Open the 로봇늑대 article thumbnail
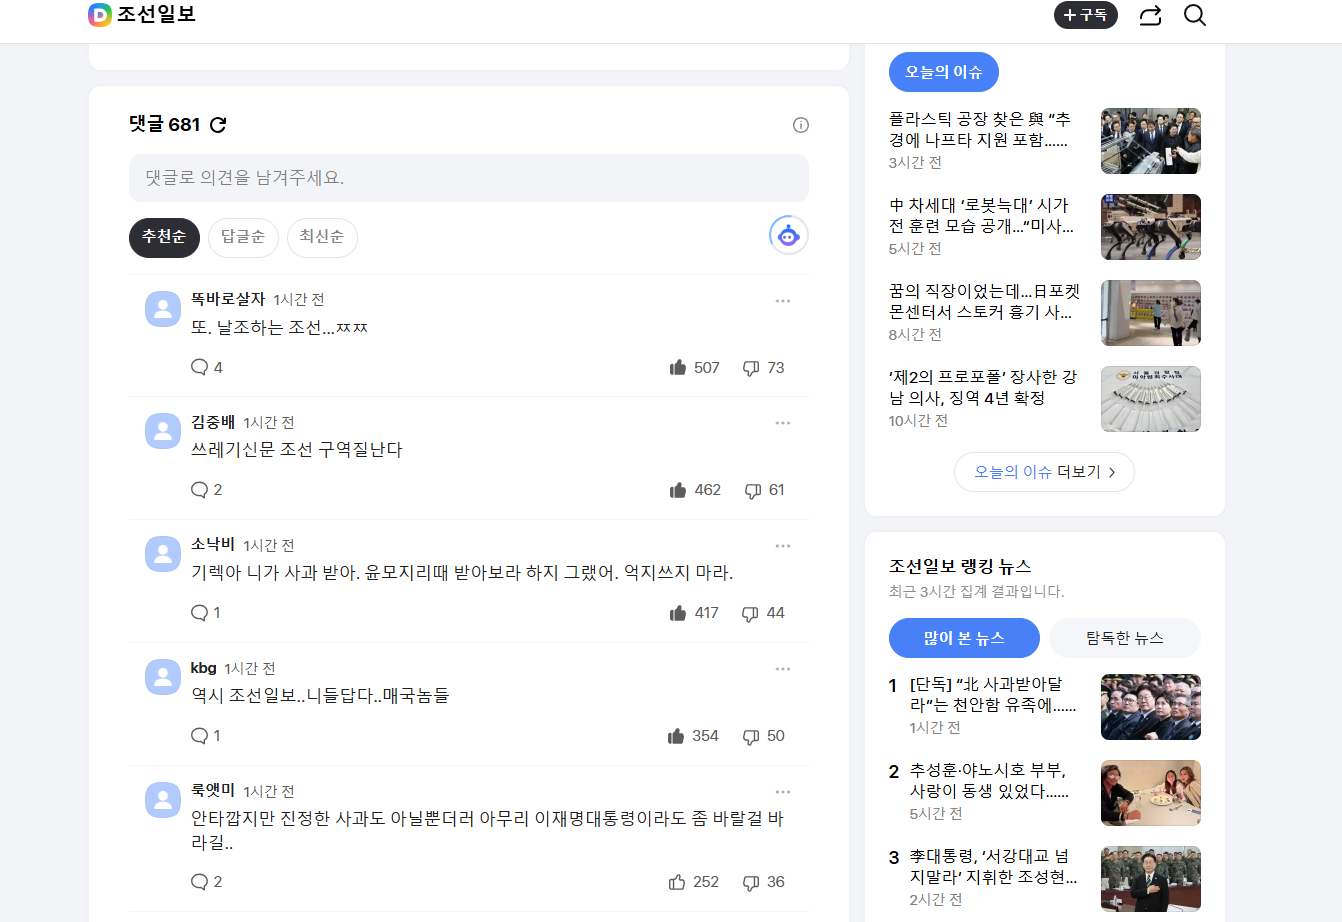Screen dimensions: 1342x922 coord(1151,227)
